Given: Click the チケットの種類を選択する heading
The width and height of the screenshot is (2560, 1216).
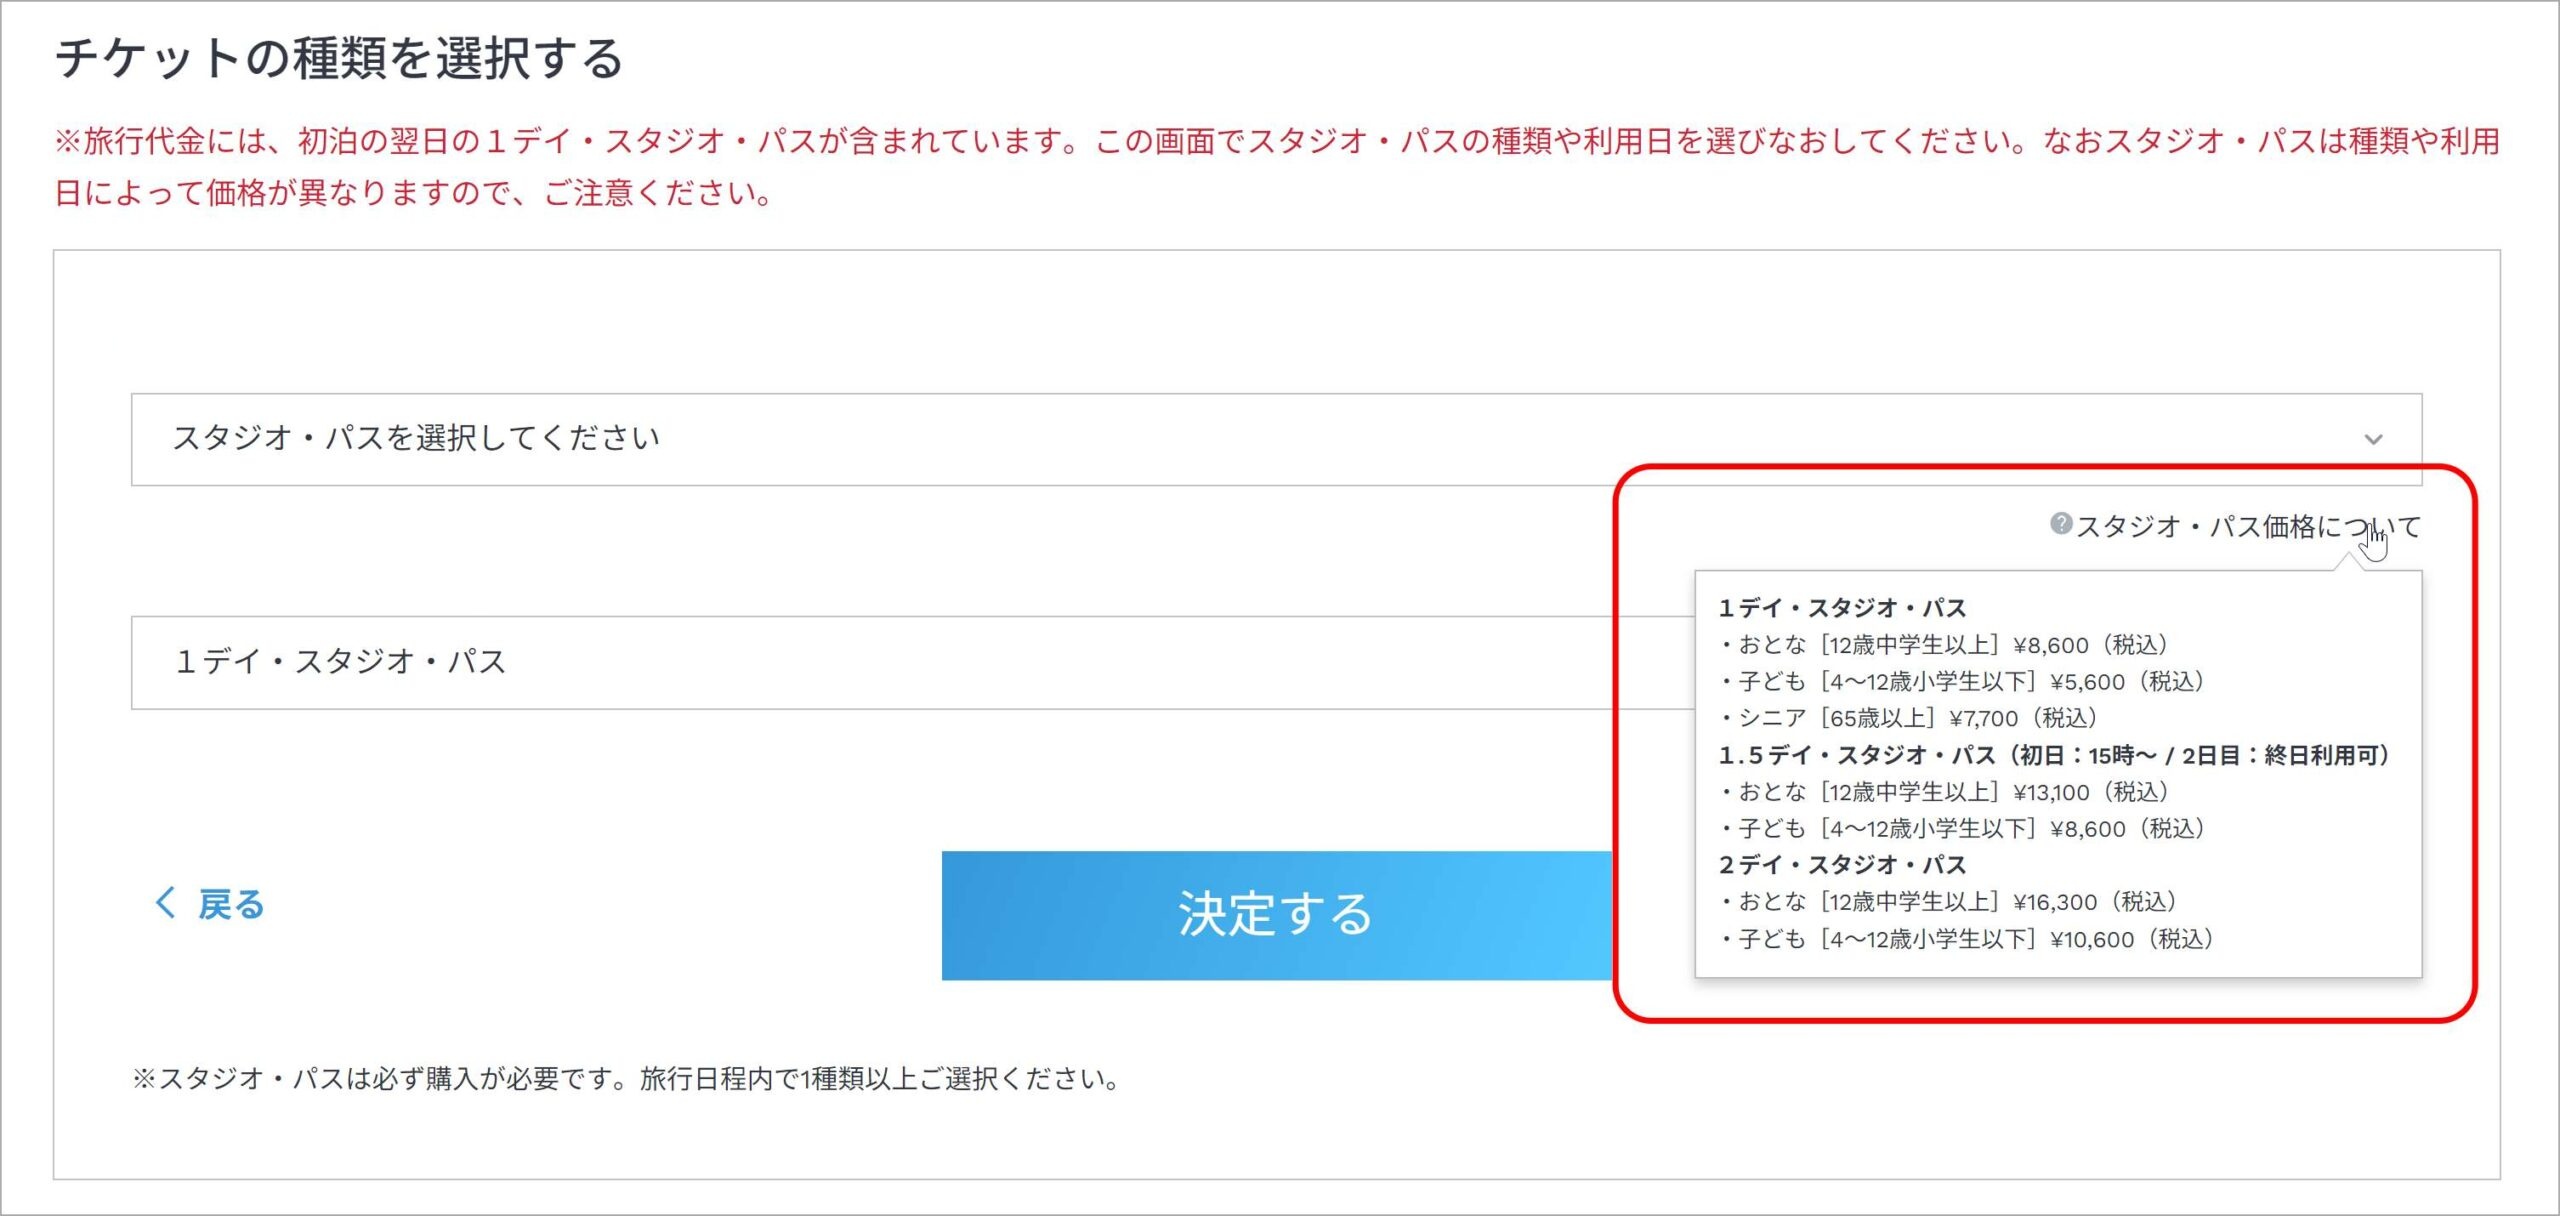Looking at the screenshot, I should tap(340, 58).
